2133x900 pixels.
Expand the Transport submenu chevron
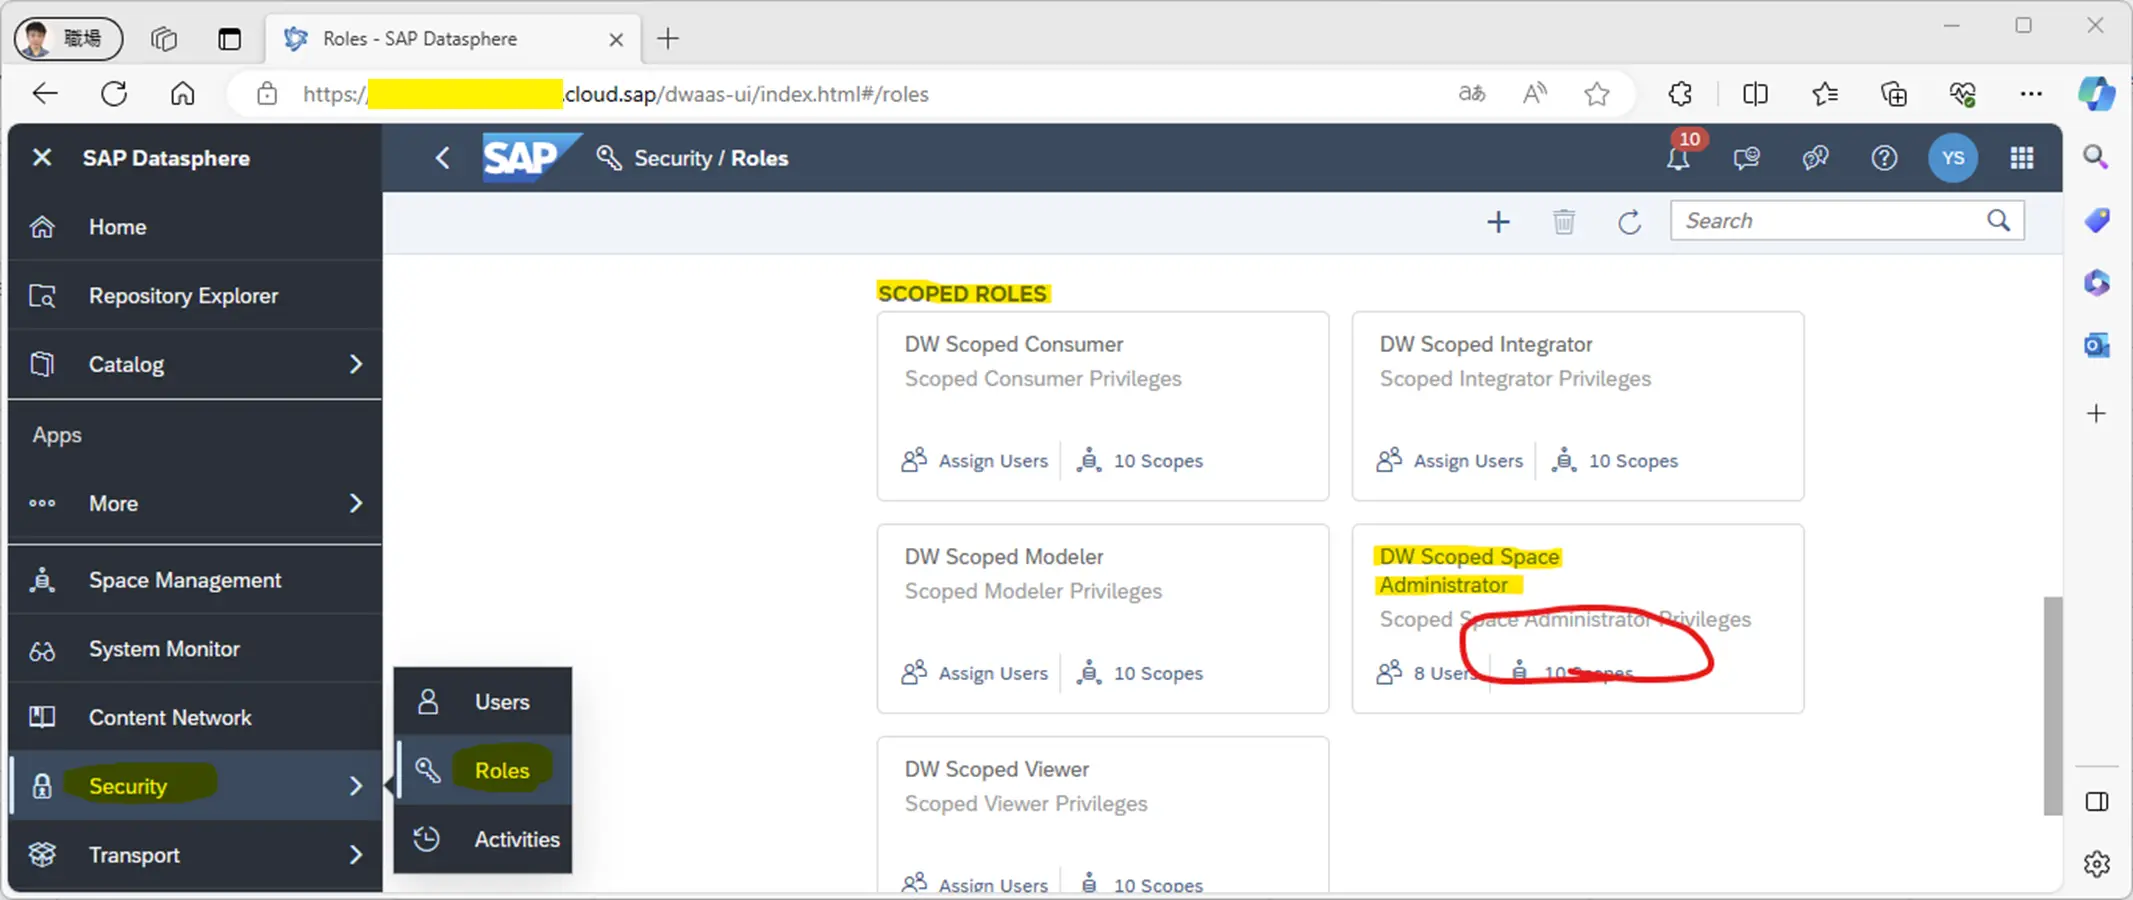coord(355,855)
